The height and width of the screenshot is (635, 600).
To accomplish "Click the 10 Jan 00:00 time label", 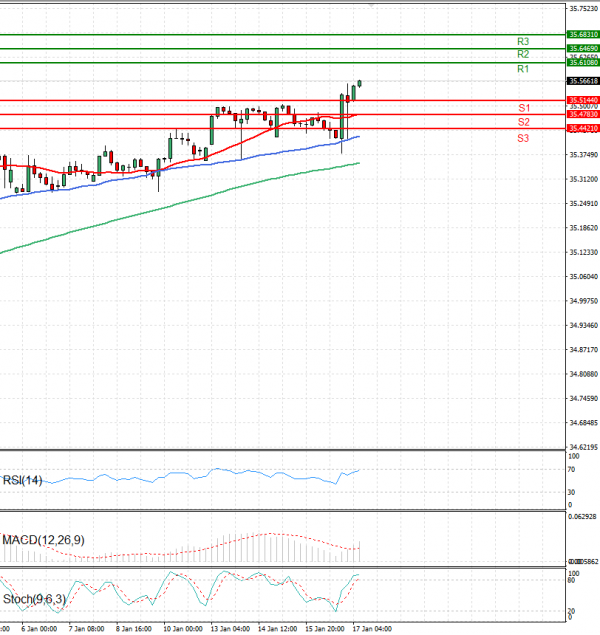I will coord(183,629).
